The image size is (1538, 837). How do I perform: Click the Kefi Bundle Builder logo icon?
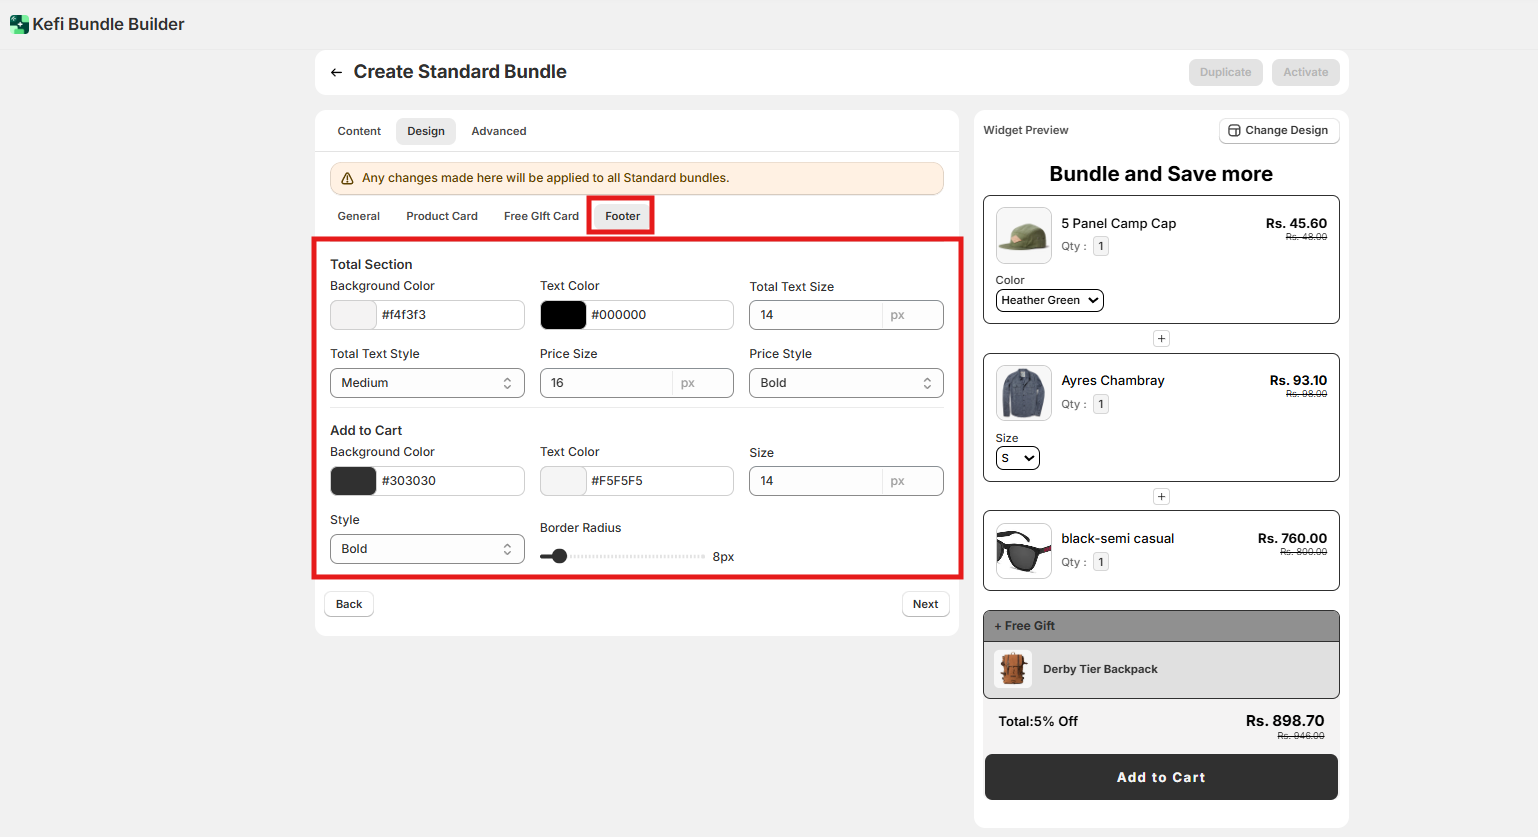click(19, 24)
